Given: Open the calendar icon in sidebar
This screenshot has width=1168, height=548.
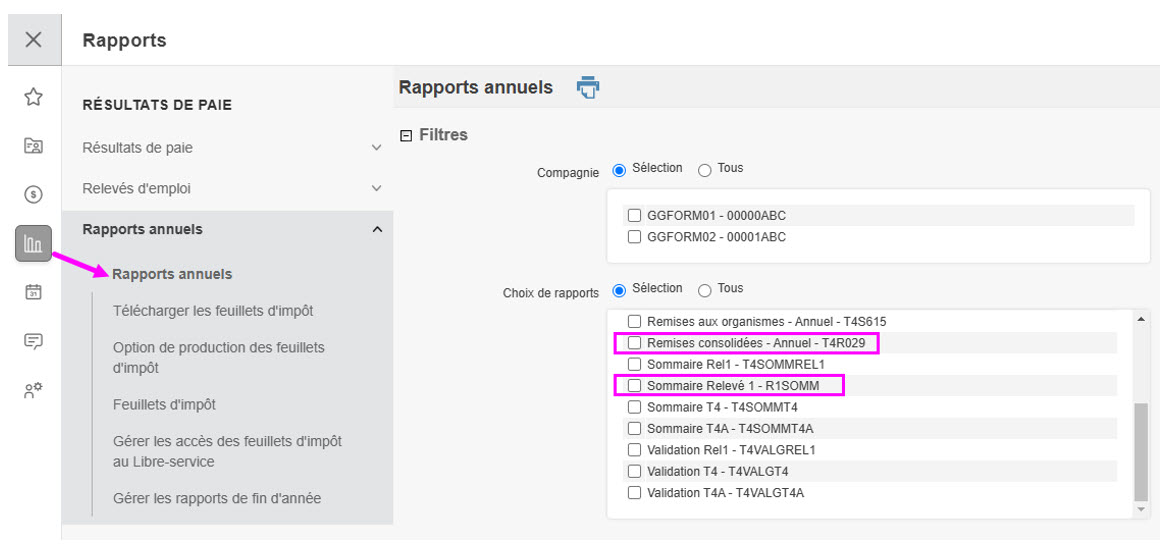Looking at the screenshot, I should click(33, 292).
